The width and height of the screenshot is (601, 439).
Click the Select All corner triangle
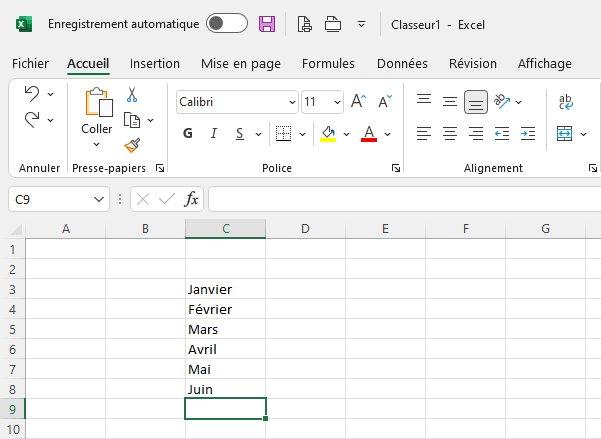click(16, 229)
